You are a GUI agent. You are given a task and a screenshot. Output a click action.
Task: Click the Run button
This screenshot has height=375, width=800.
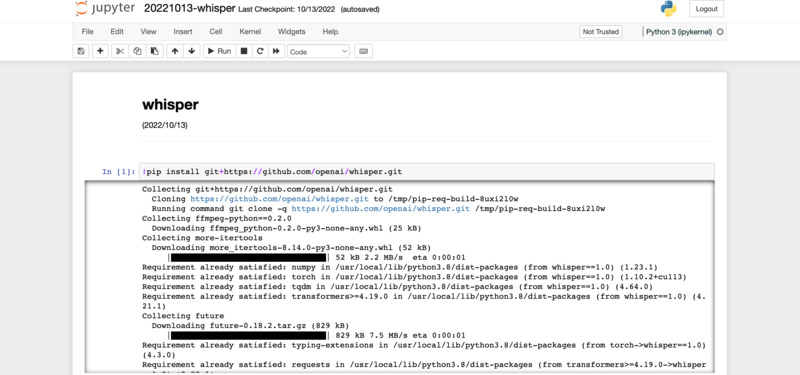tap(219, 51)
